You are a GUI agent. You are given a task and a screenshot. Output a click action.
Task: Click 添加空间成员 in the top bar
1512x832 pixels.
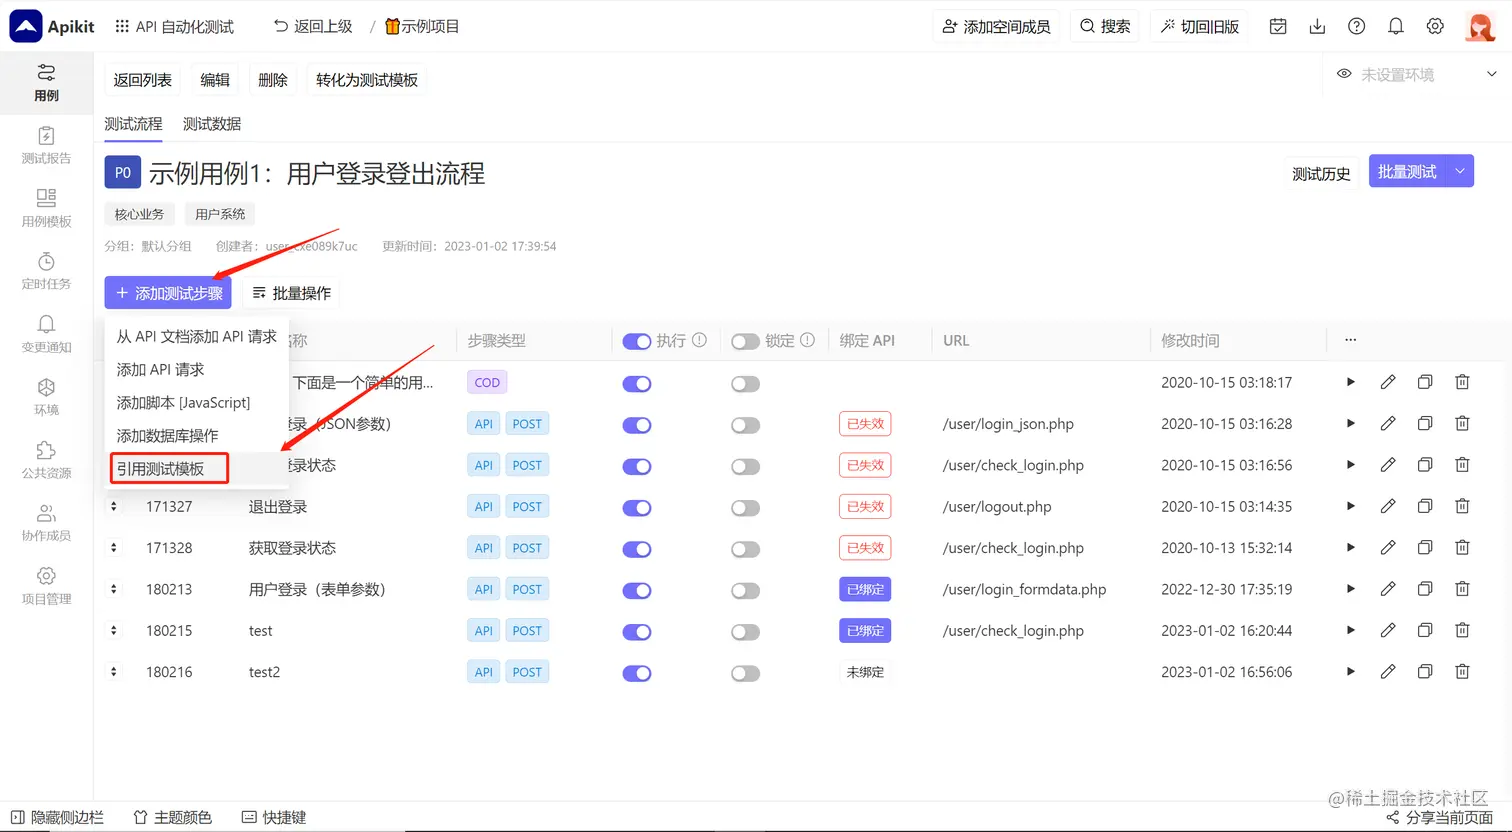coord(997,27)
